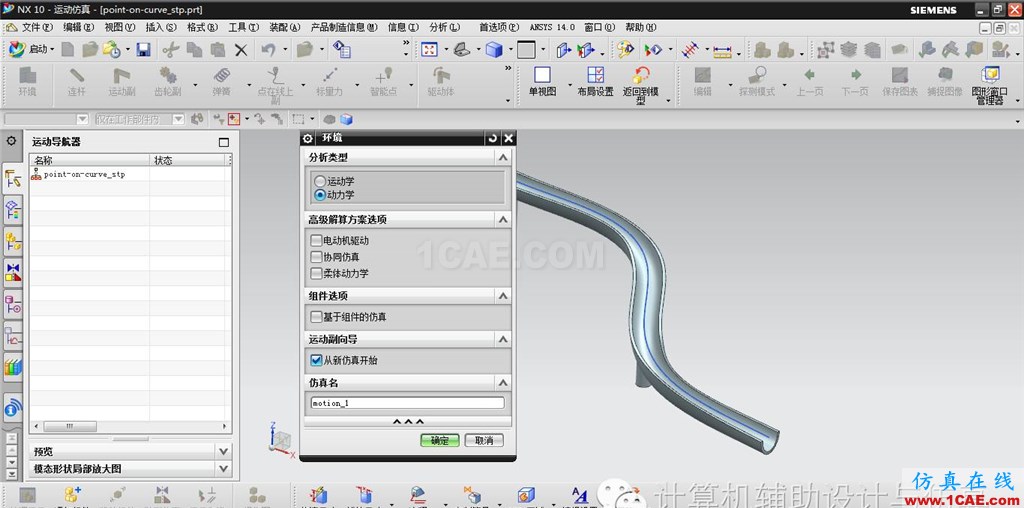Click the object display palette icon
The height and width of the screenshot is (508, 1024).
[626, 50]
